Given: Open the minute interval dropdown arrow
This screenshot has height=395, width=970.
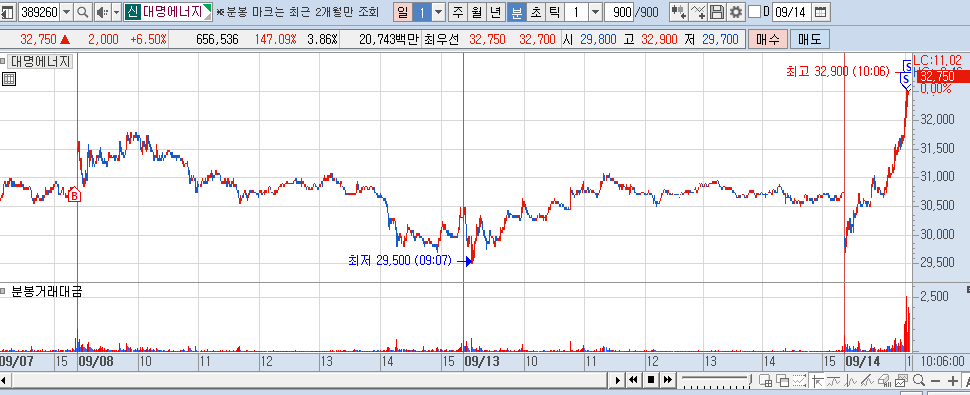Looking at the screenshot, I should tap(595, 12).
